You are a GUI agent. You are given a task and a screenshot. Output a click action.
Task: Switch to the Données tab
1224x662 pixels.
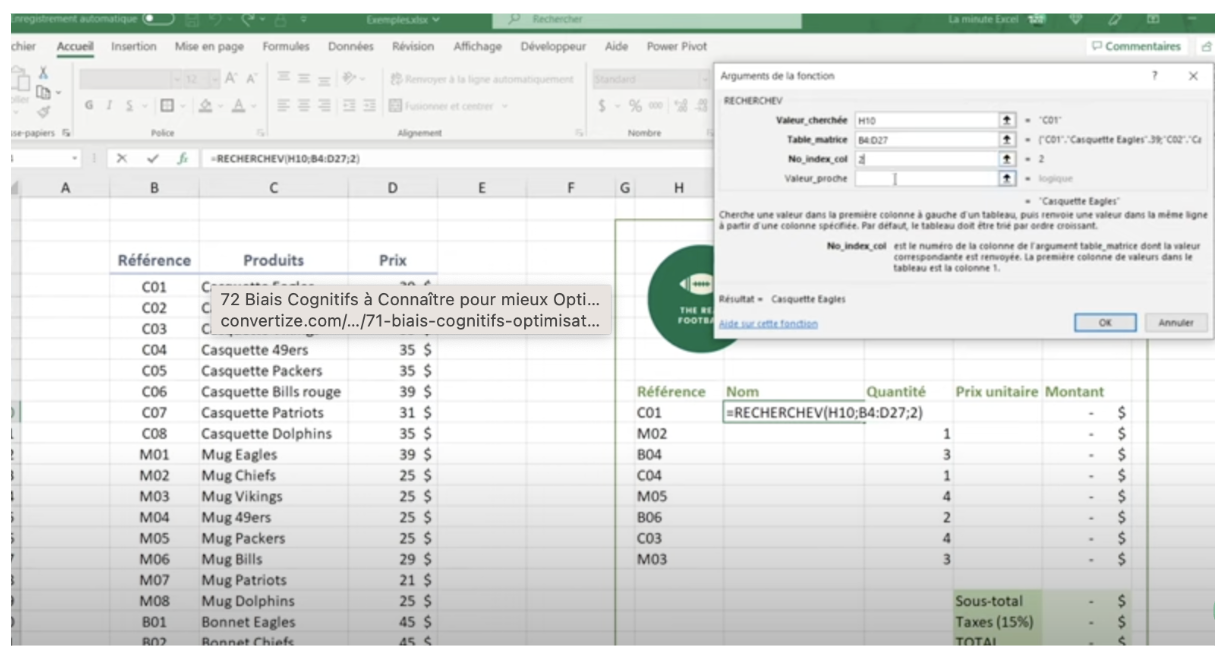click(x=351, y=46)
